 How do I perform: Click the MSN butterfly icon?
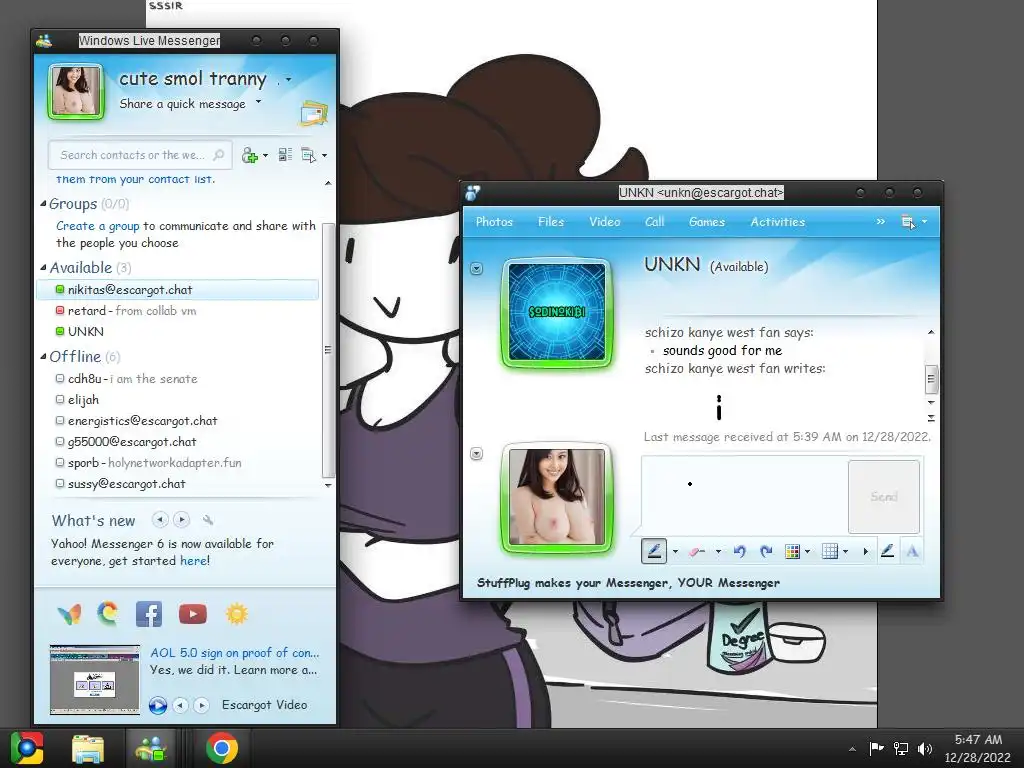tap(70, 614)
